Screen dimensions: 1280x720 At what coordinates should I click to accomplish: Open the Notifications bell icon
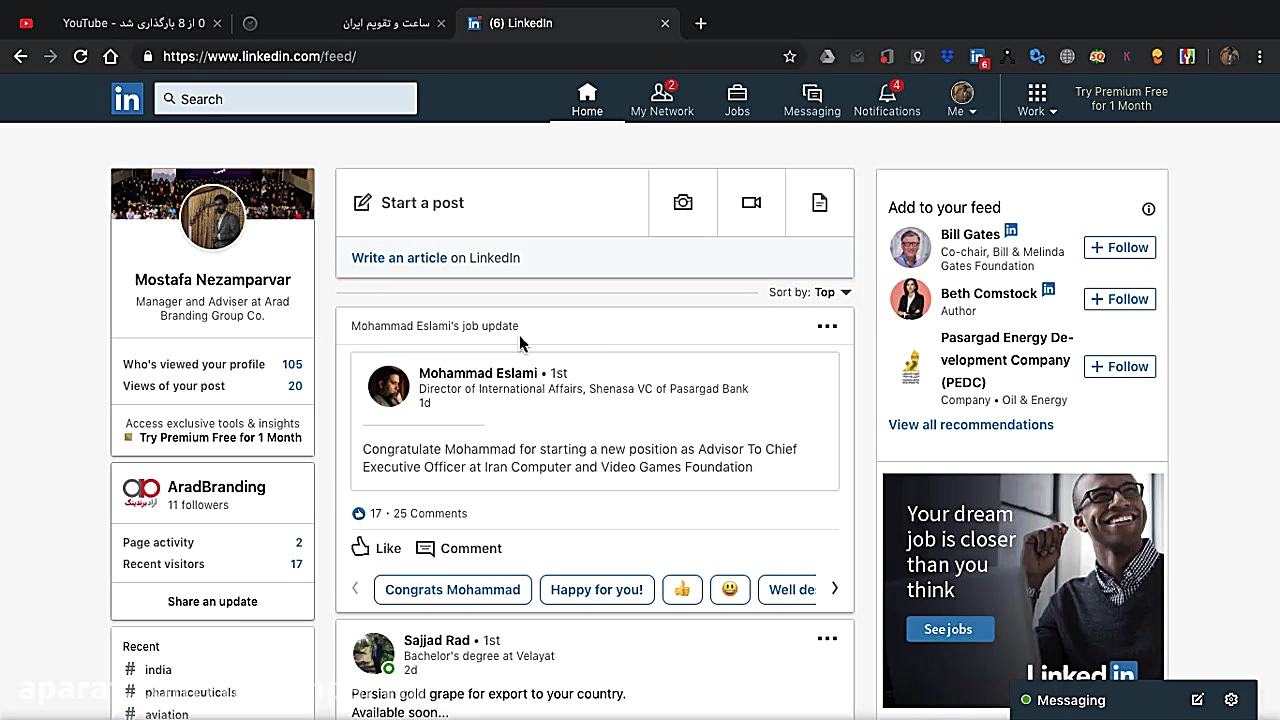[886, 95]
